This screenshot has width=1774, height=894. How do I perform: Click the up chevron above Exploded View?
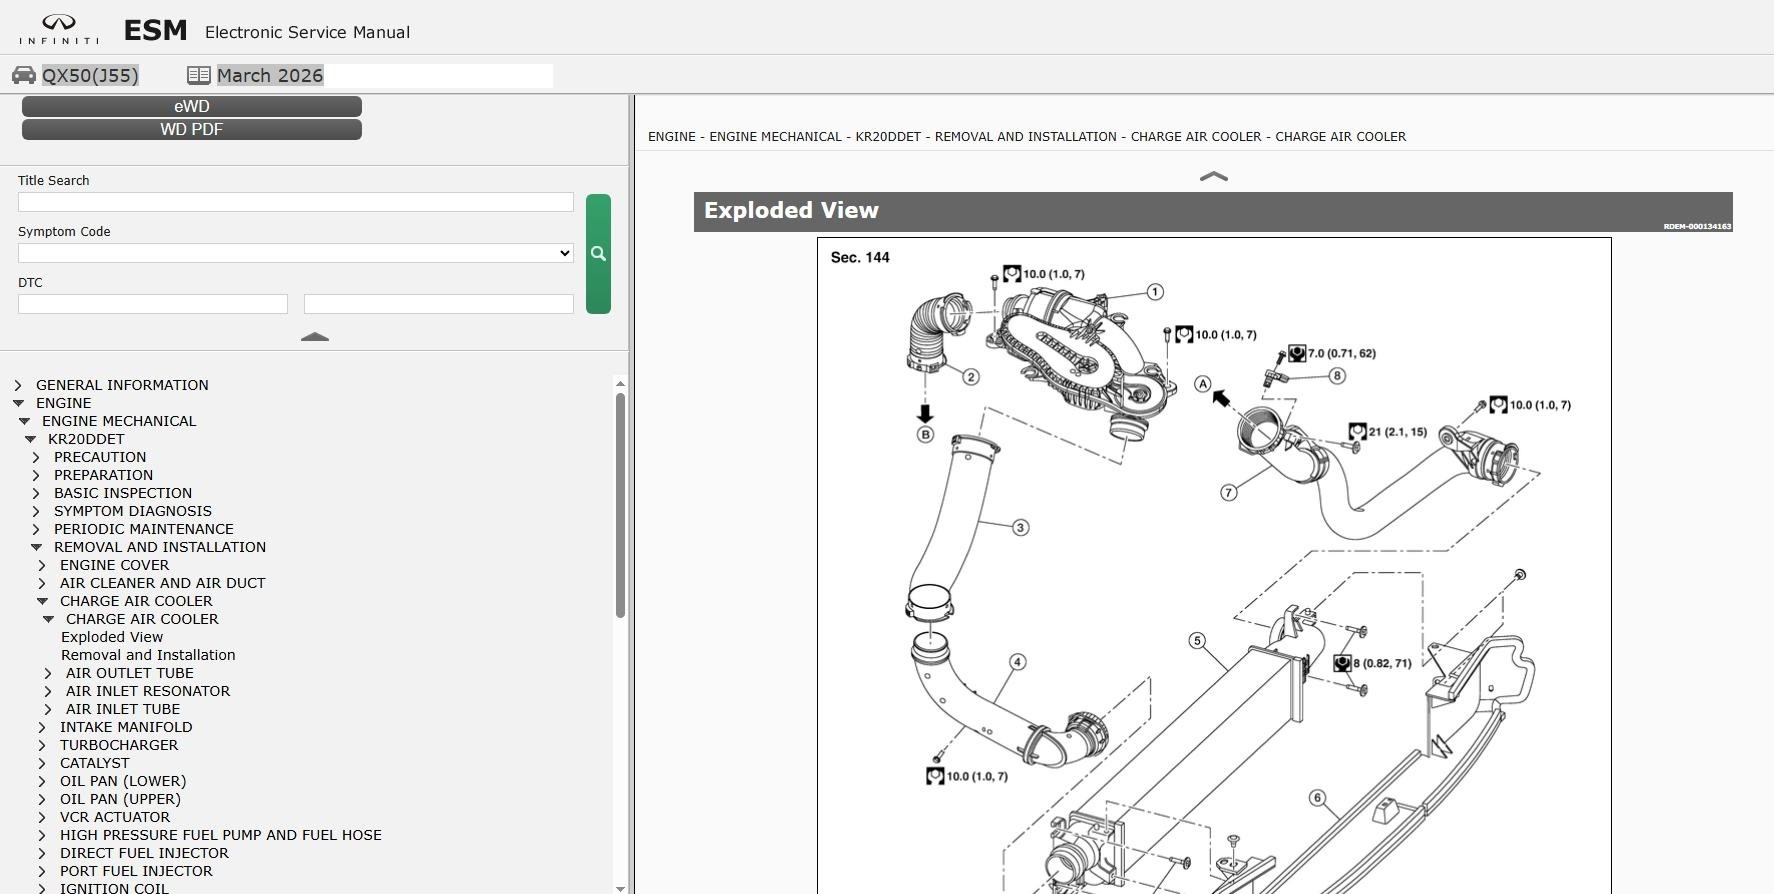[x=1212, y=177]
